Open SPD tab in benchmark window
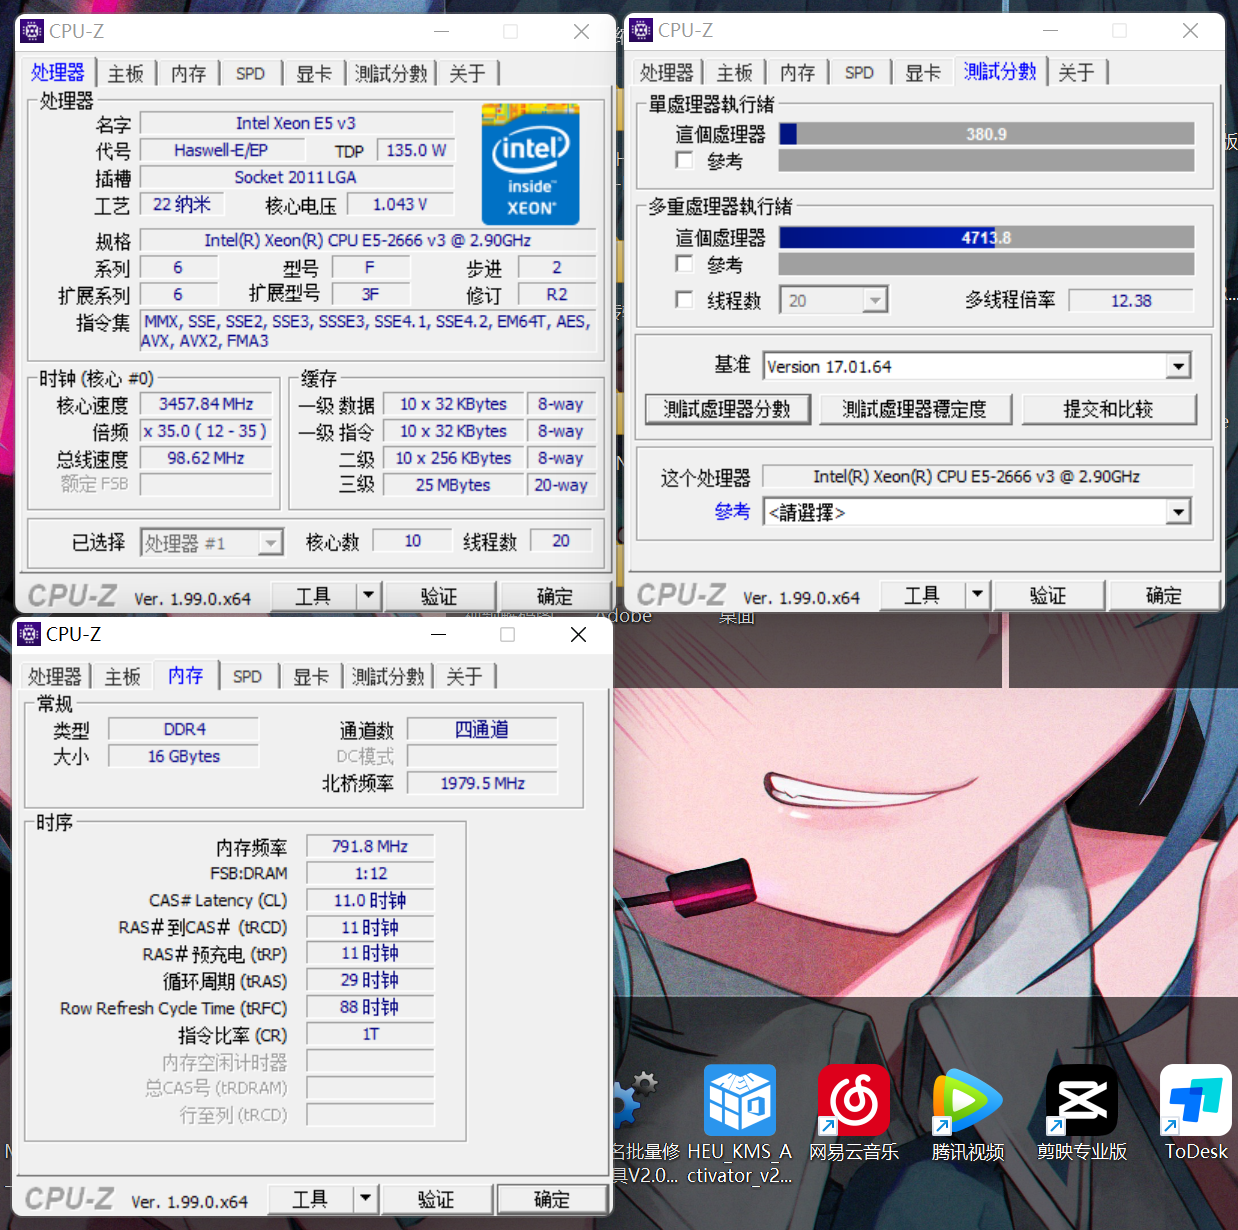This screenshot has height=1230, width=1238. pos(859,73)
